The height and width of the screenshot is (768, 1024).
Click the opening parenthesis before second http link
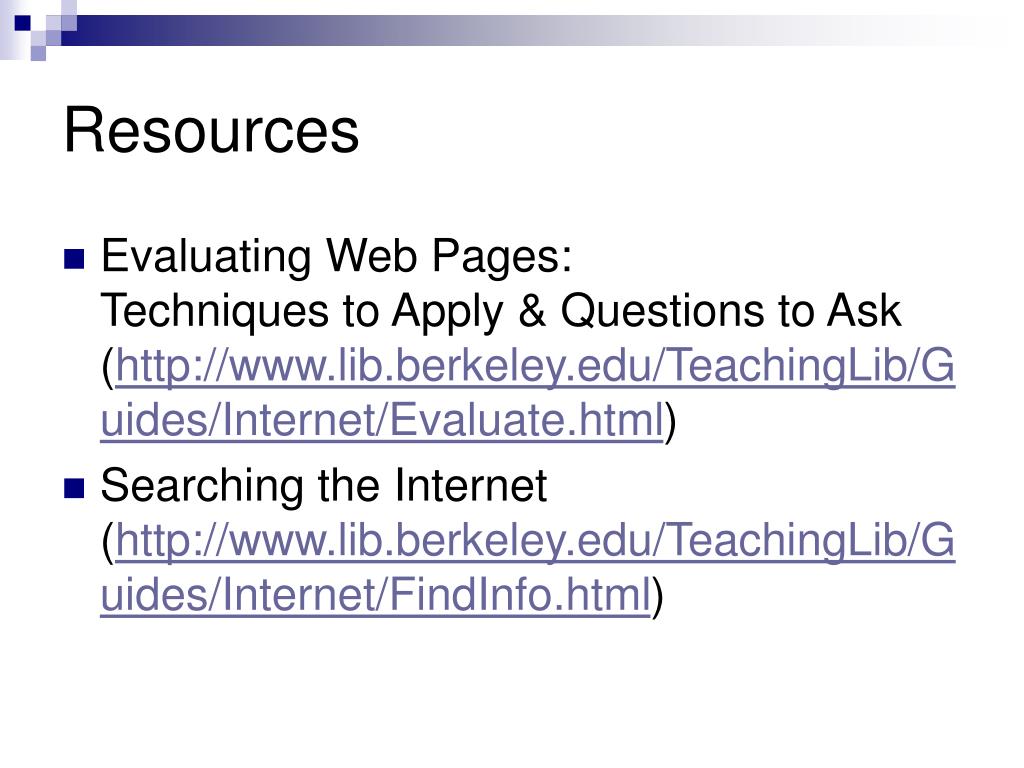(x=108, y=541)
